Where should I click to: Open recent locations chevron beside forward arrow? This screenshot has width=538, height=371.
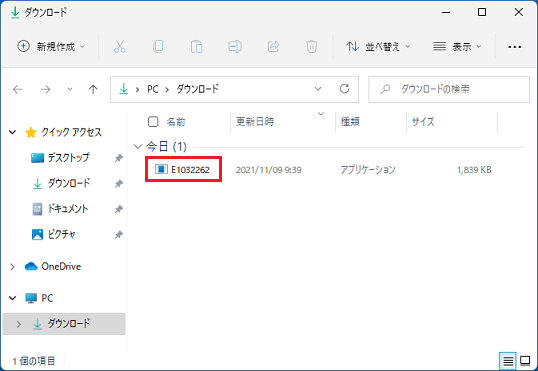click(x=70, y=89)
